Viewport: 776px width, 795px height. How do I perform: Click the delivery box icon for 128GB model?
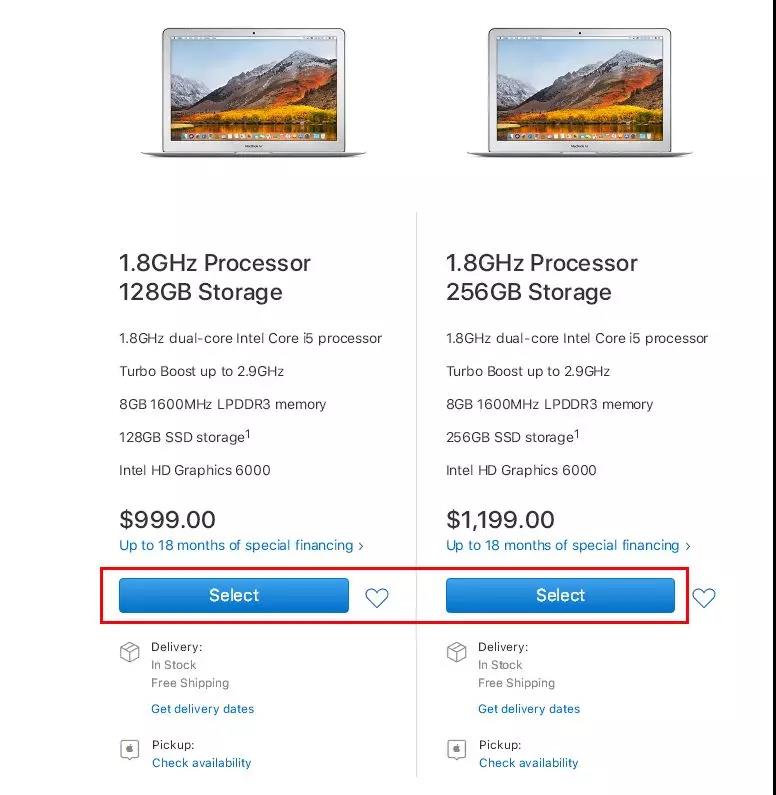129,652
